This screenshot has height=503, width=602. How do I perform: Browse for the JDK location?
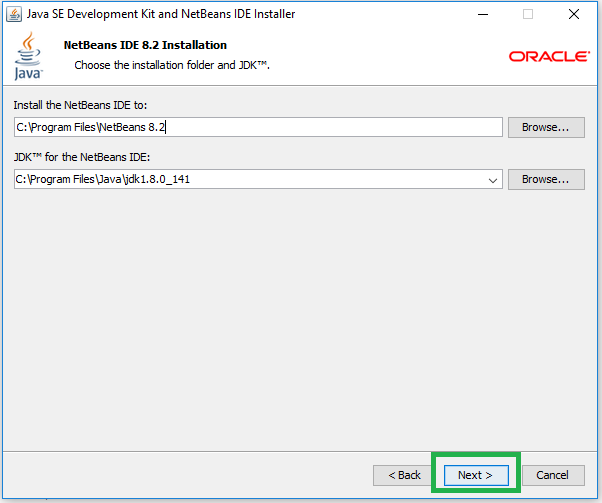click(546, 179)
